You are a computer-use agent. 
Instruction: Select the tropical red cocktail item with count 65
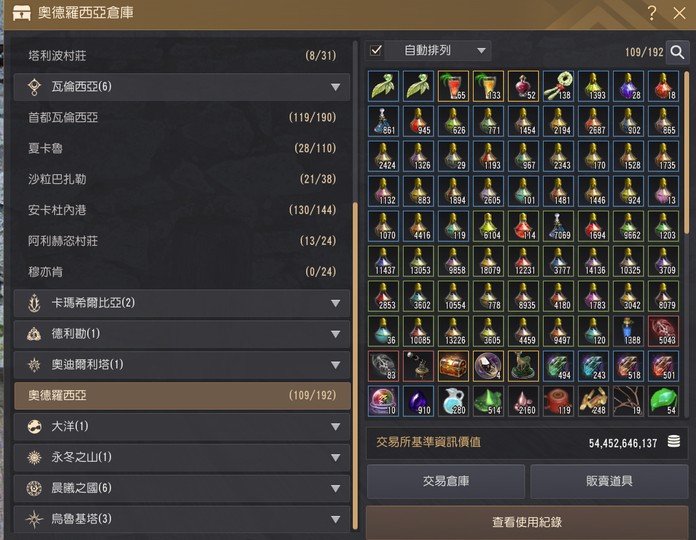coord(453,86)
